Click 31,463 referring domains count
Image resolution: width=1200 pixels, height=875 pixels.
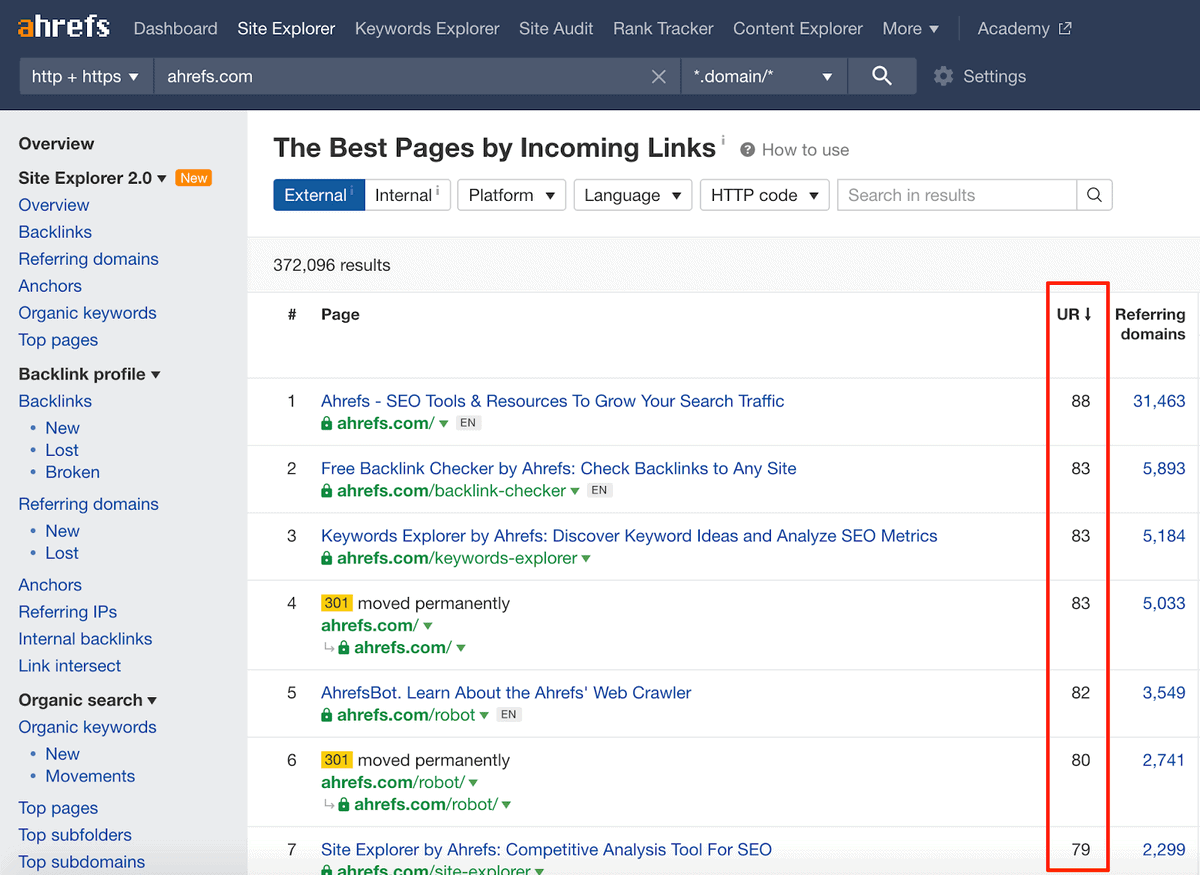pyautogui.click(x=1159, y=401)
